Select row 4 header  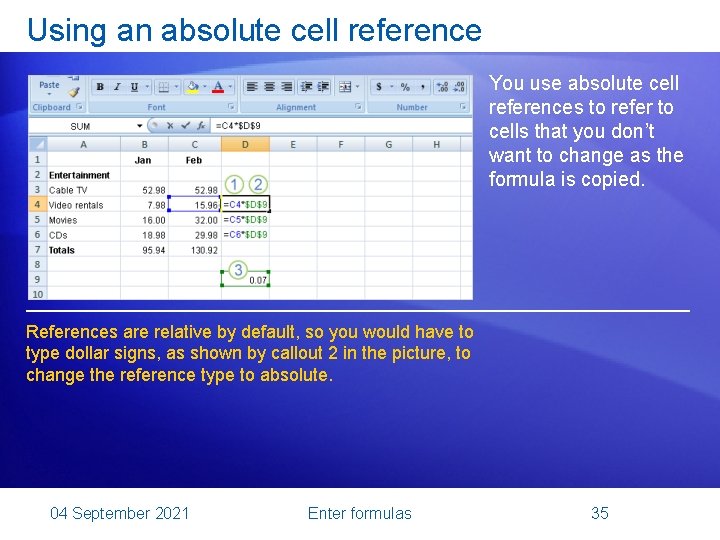click(38, 204)
